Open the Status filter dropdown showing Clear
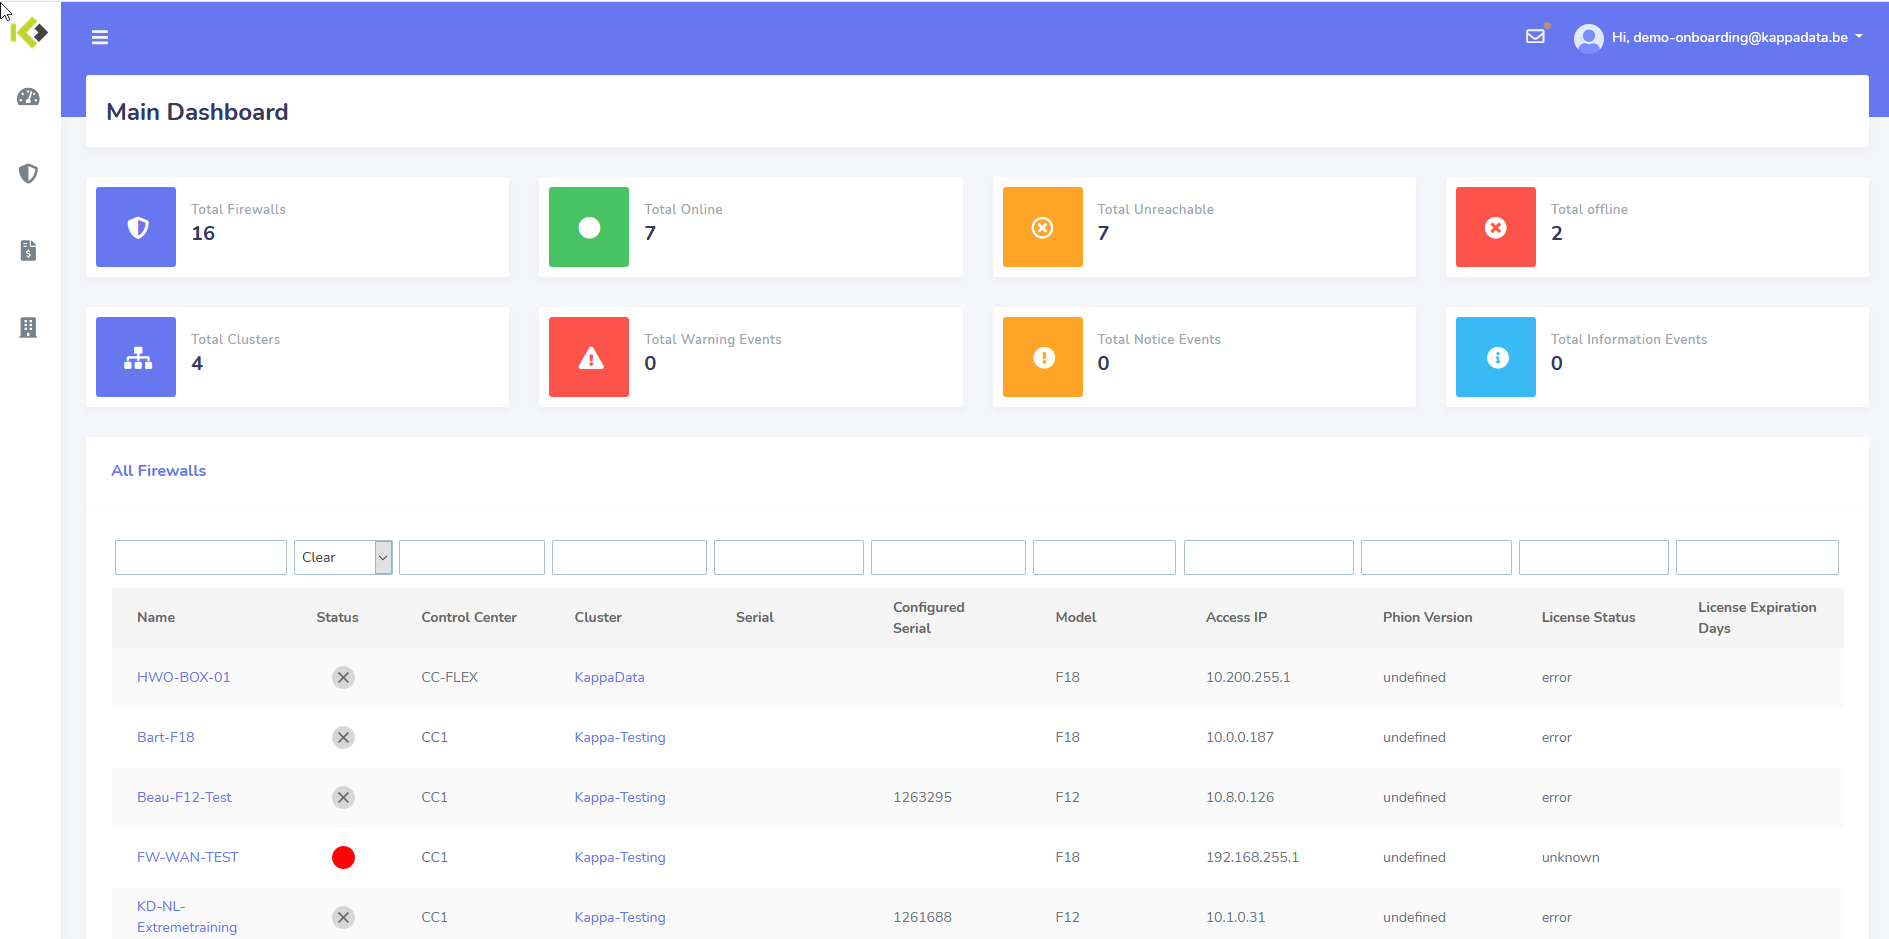This screenshot has height=939, width=1889. (342, 557)
